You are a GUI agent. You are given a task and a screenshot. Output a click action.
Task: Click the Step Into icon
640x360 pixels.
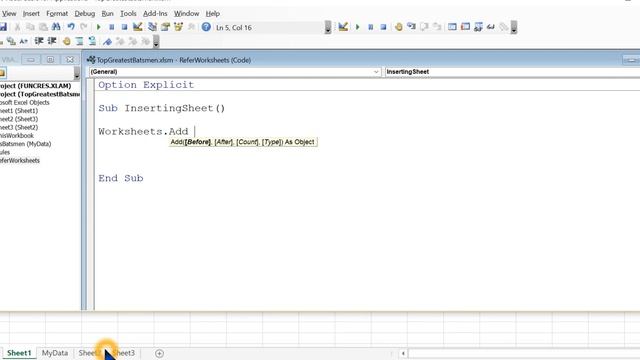(x=411, y=27)
